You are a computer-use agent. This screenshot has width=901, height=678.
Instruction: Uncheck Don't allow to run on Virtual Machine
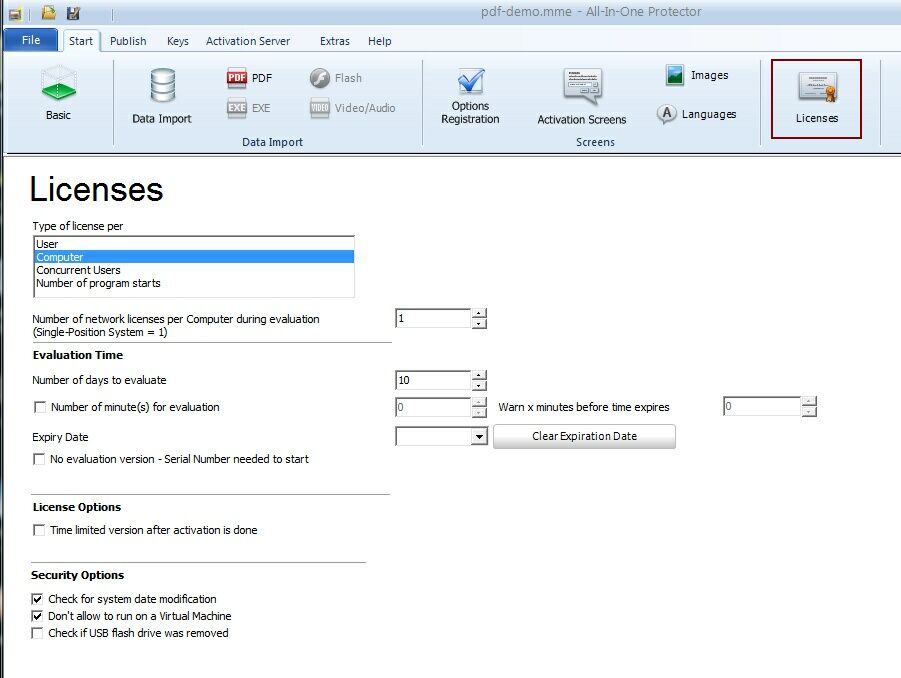tap(38, 616)
